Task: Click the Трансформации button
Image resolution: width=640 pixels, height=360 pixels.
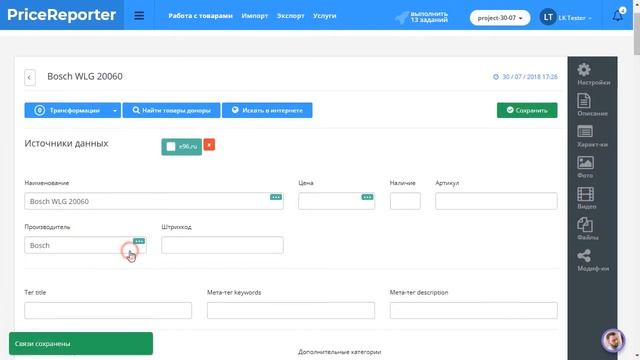Action: [x=67, y=110]
